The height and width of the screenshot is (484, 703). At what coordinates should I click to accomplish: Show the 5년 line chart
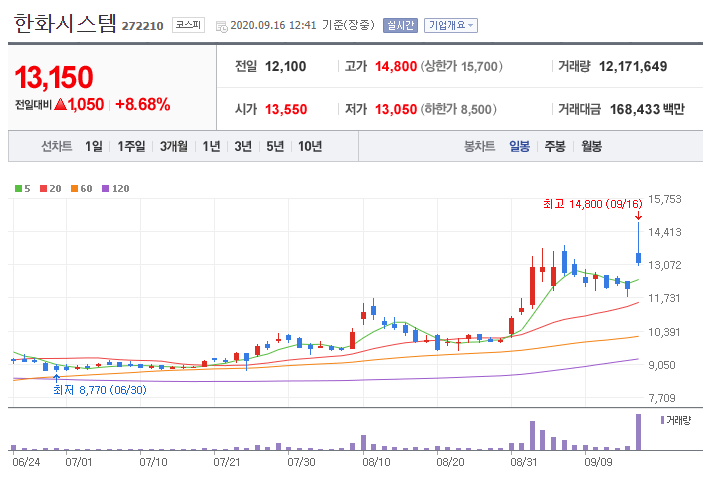click(275, 146)
